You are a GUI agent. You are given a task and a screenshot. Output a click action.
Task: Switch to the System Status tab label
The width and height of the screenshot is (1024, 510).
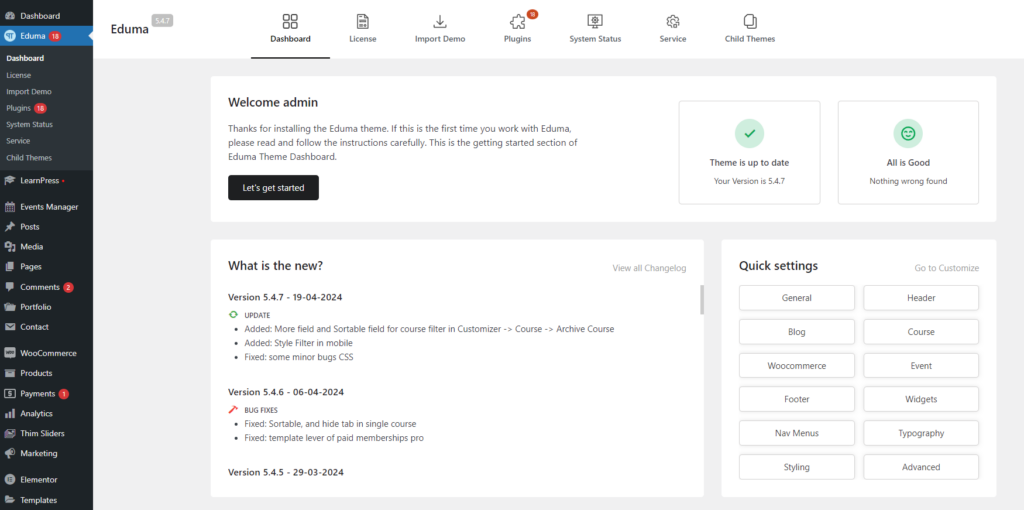pyautogui.click(x=595, y=39)
